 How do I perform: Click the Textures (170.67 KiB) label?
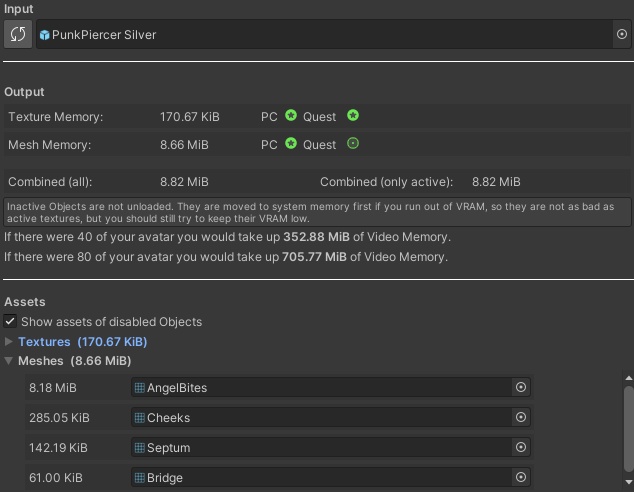pos(82,342)
